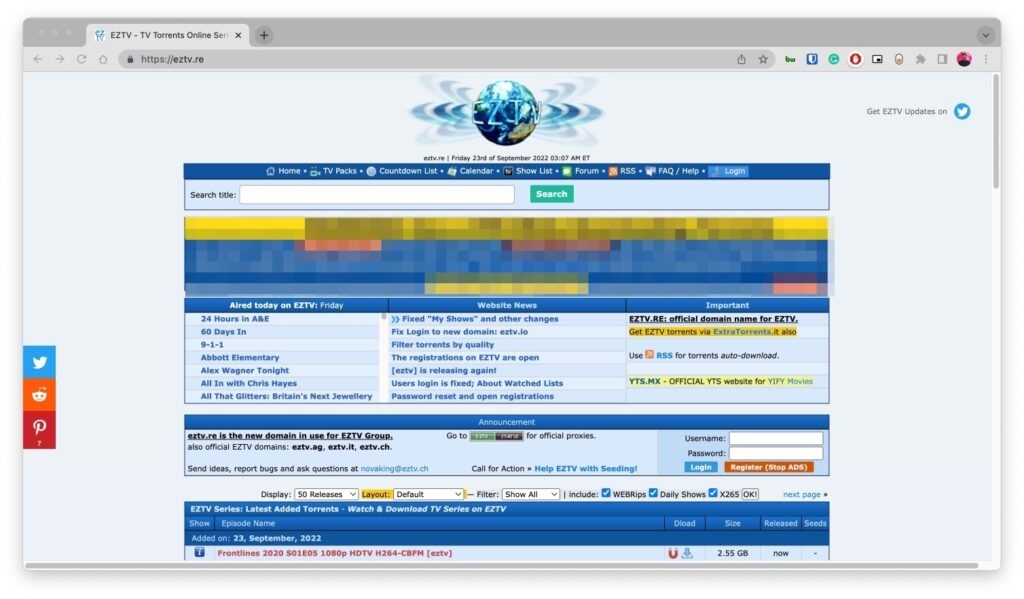Close the EZTV browser tab
The image size is (1024, 599).
click(238, 35)
